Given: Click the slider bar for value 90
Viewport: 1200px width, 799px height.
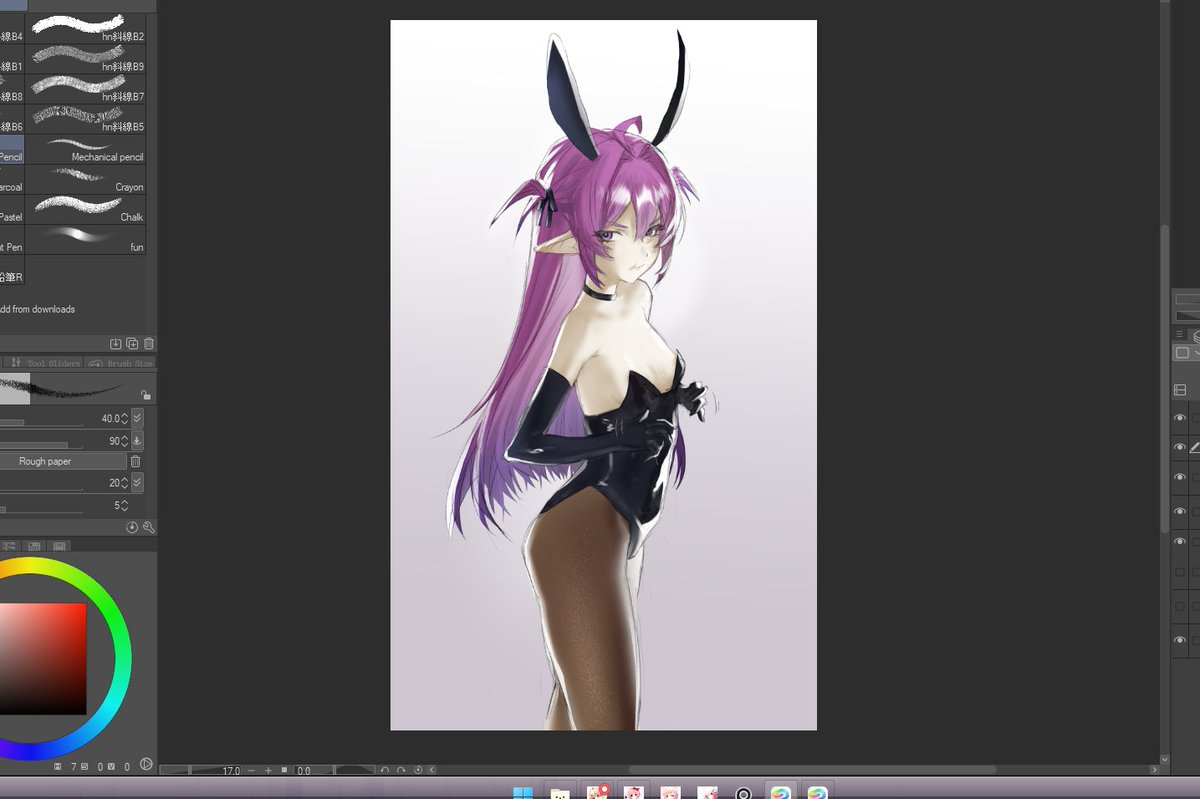Looking at the screenshot, I should pyautogui.click(x=41, y=445).
